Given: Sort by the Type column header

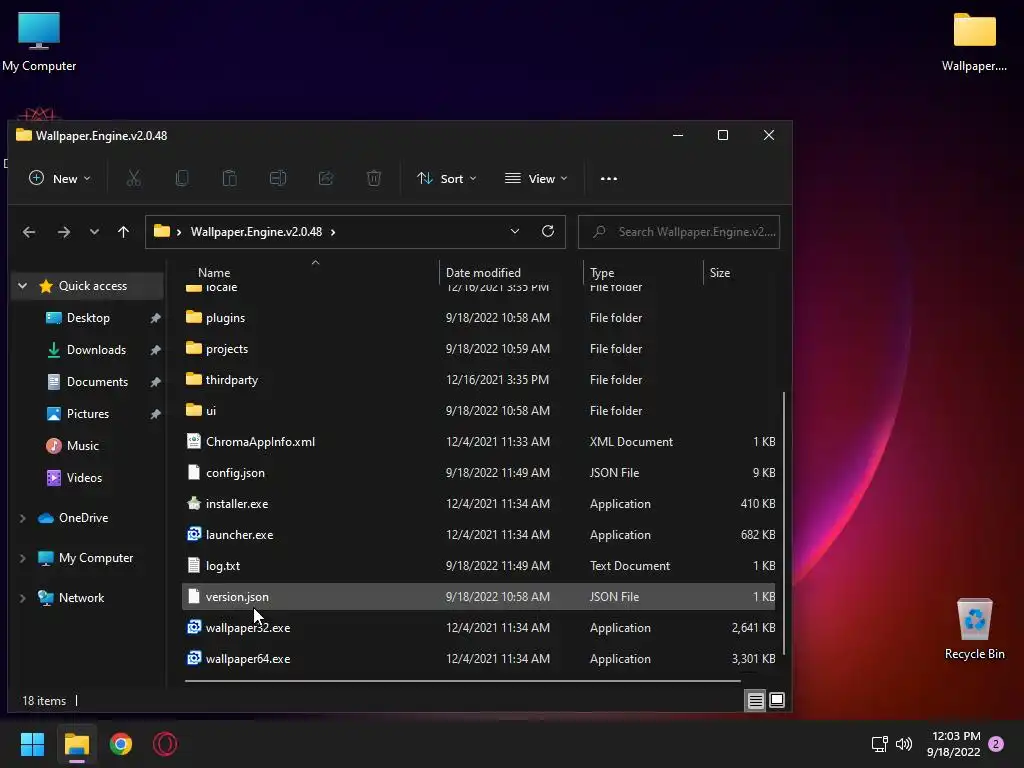Looking at the screenshot, I should pos(602,273).
